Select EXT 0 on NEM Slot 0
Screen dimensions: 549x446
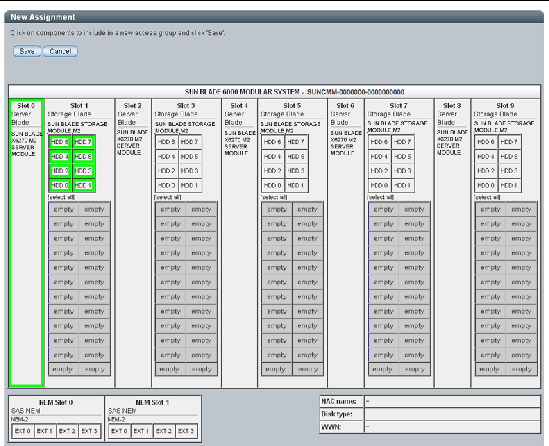[x=23, y=431]
